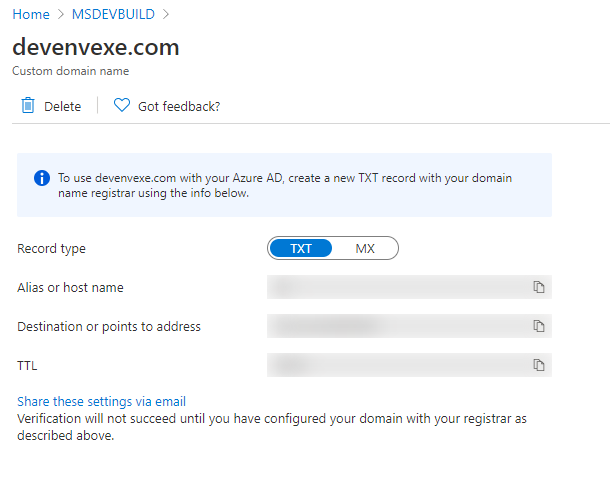
Task: Click the TTL value field
Action: [x=396, y=365]
